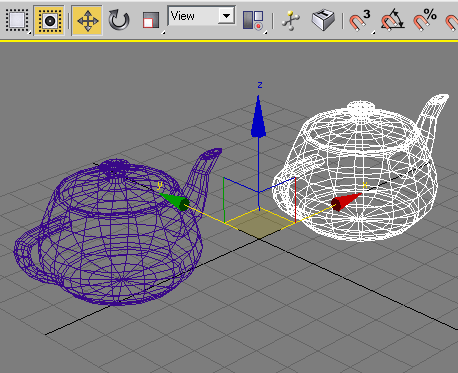The height and width of the screenshot is (373, 458).
Task: Click the blue Z axis gizmo arrow
Action: 258,116
